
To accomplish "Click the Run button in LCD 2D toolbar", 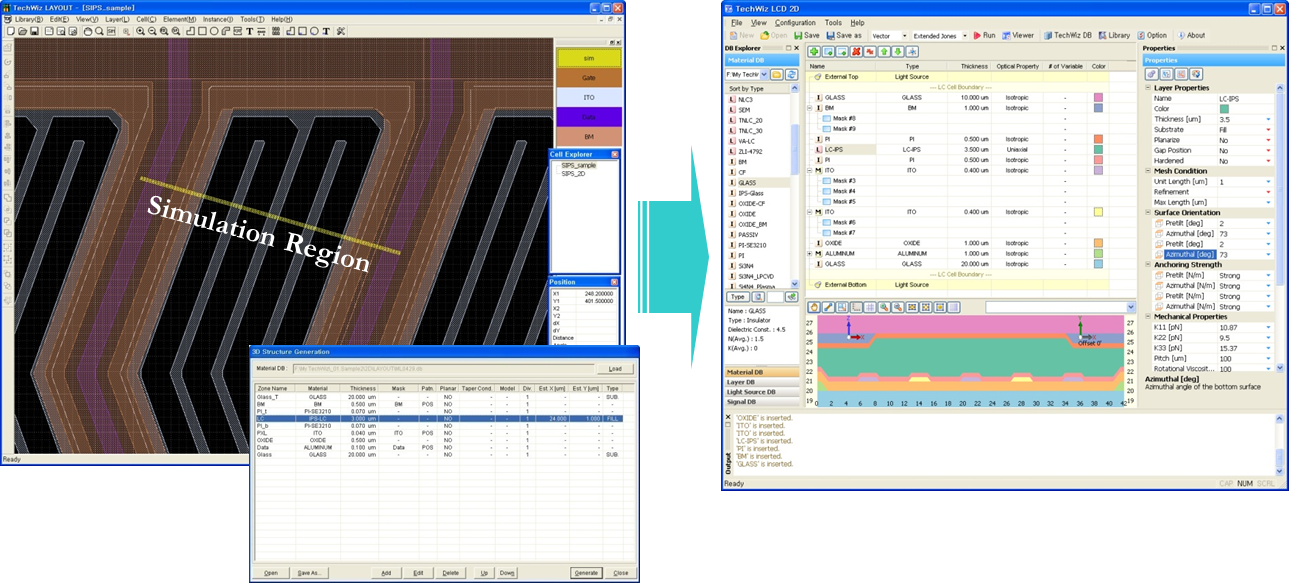I will [x=983, y=35].
